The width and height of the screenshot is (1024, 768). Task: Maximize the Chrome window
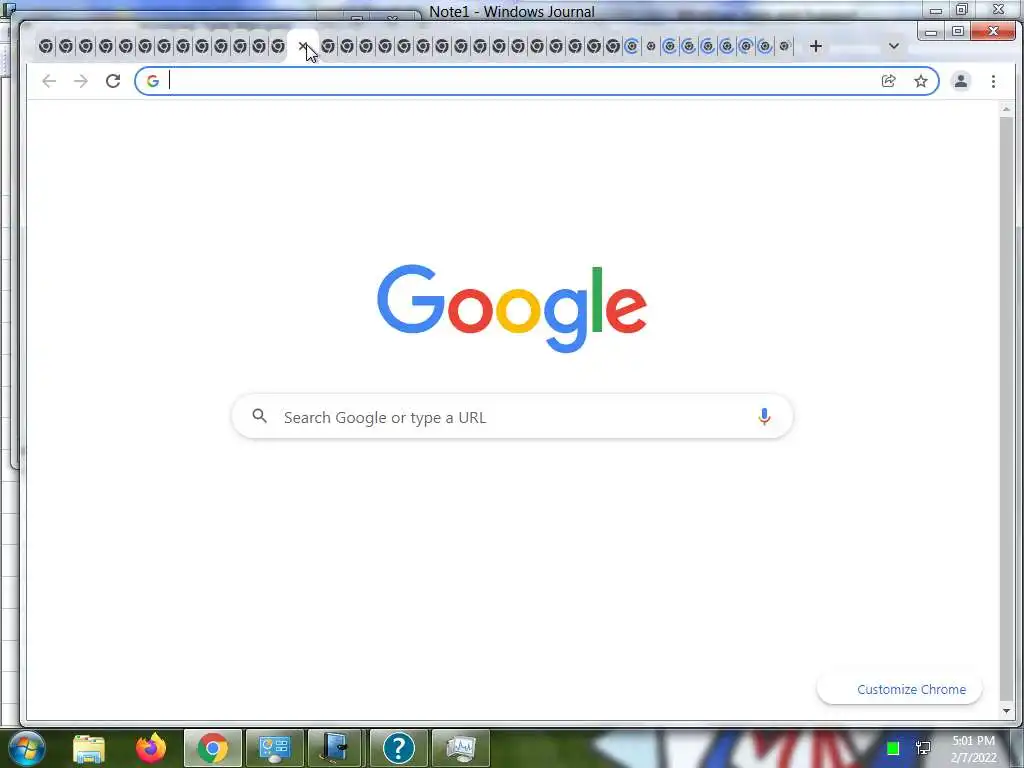point(958,31)
